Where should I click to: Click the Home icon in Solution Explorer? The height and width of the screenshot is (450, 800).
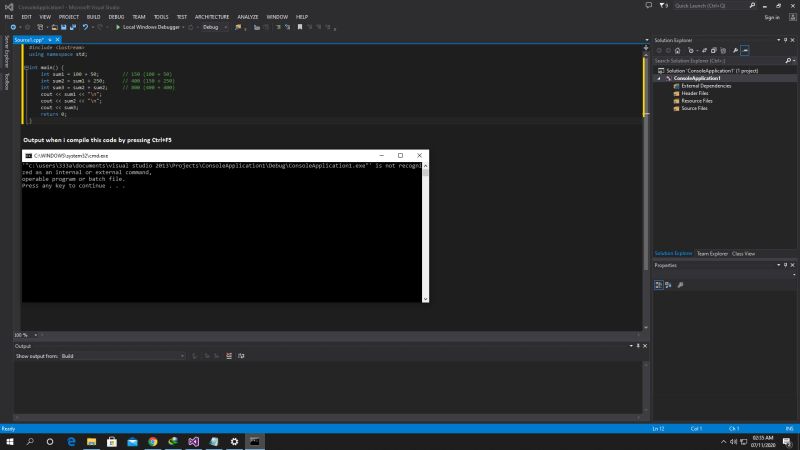[x=677, y=51]
